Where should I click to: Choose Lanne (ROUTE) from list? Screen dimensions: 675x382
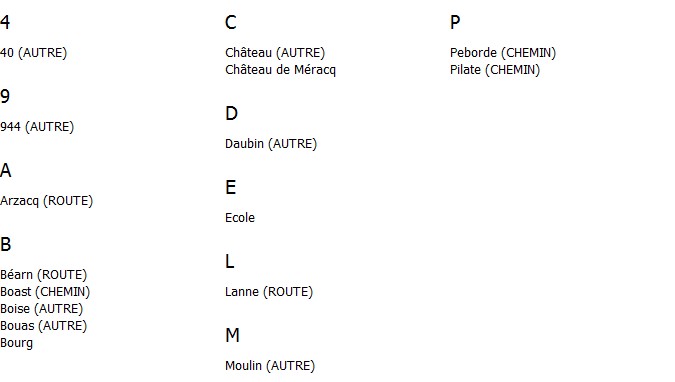pyautogui.click(x=269, y=292)
